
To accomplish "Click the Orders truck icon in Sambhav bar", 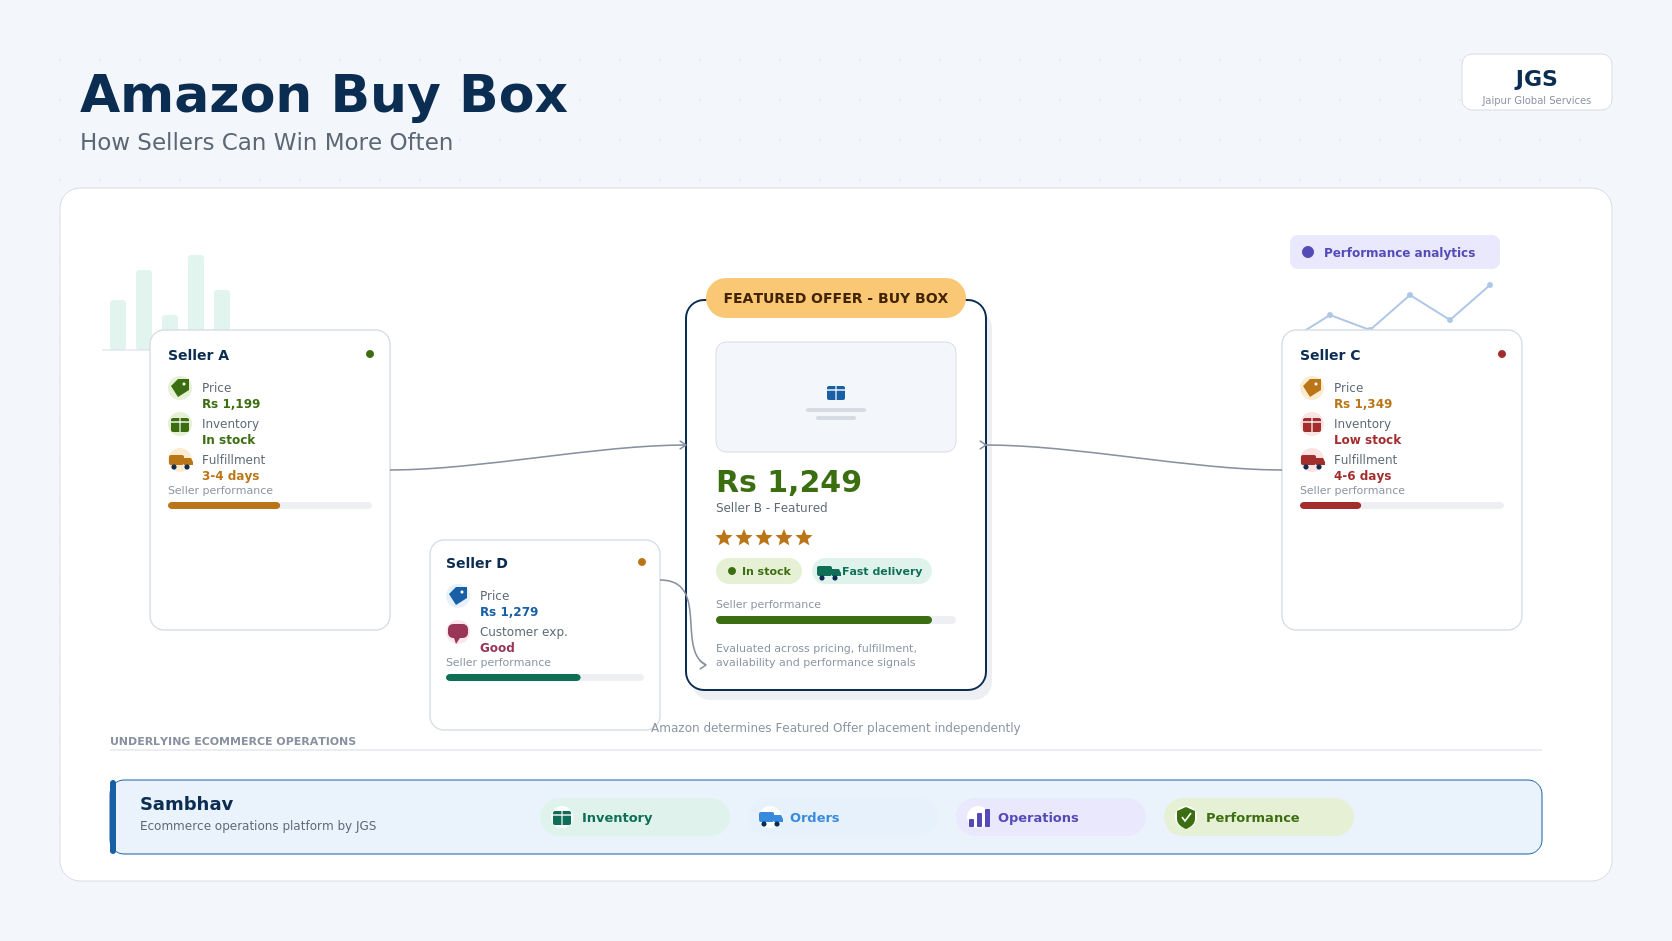I will tap(770, 817).
